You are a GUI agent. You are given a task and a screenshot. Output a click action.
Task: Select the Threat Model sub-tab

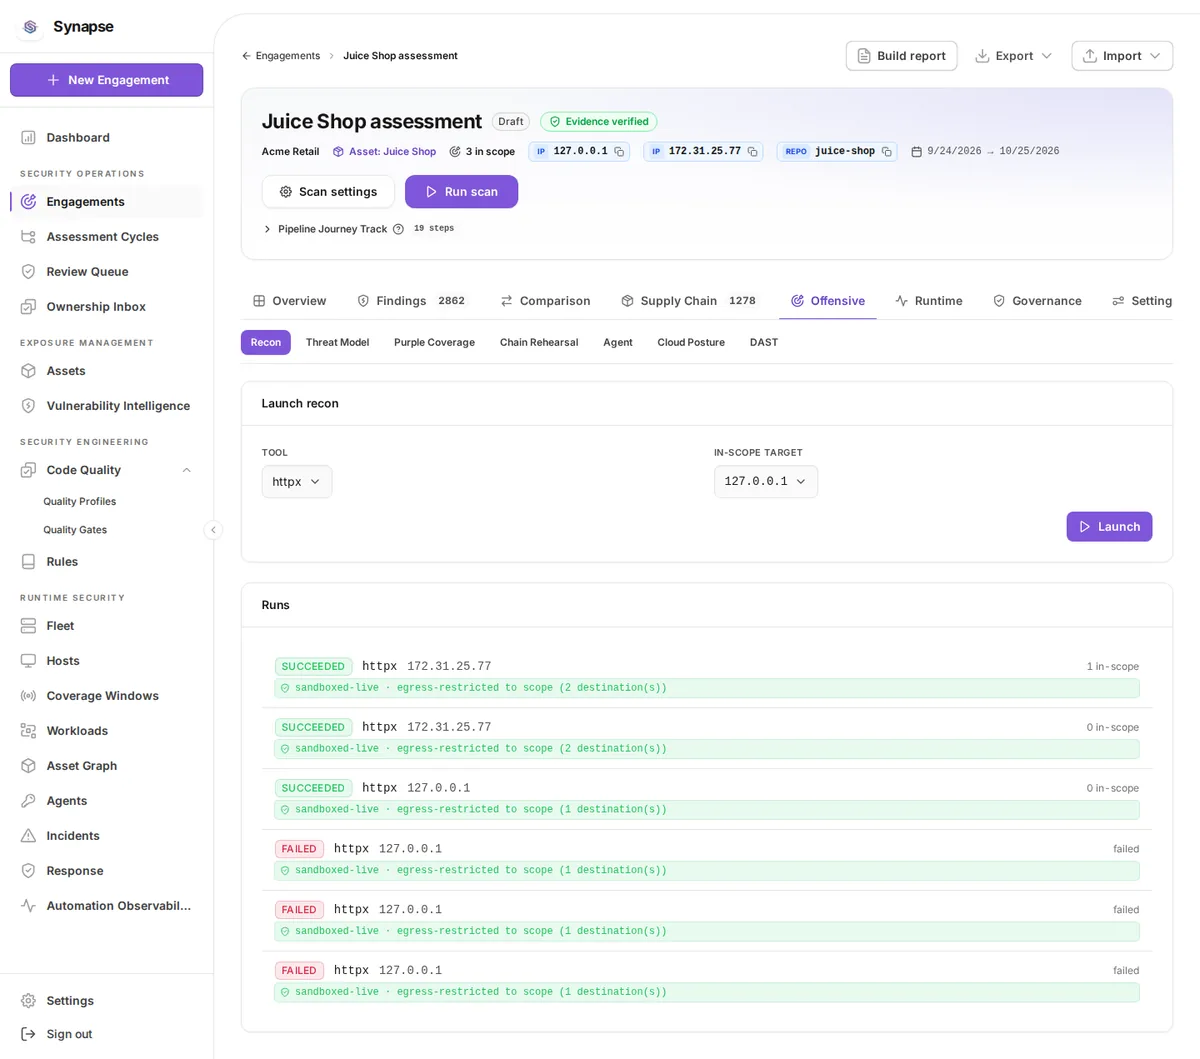337,342
